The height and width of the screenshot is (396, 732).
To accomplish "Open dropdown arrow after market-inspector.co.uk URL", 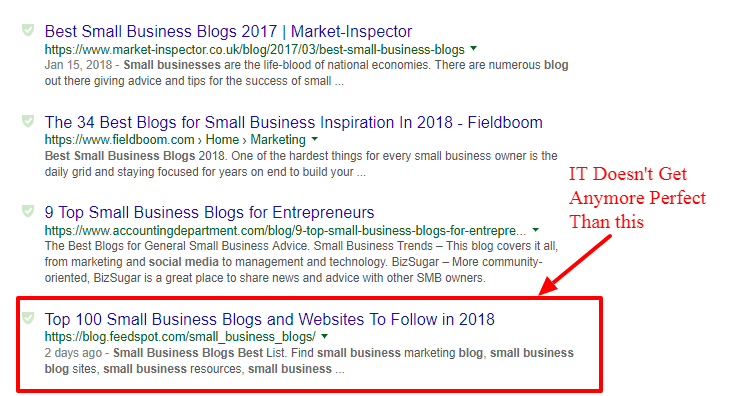I will tap(473, 49).
